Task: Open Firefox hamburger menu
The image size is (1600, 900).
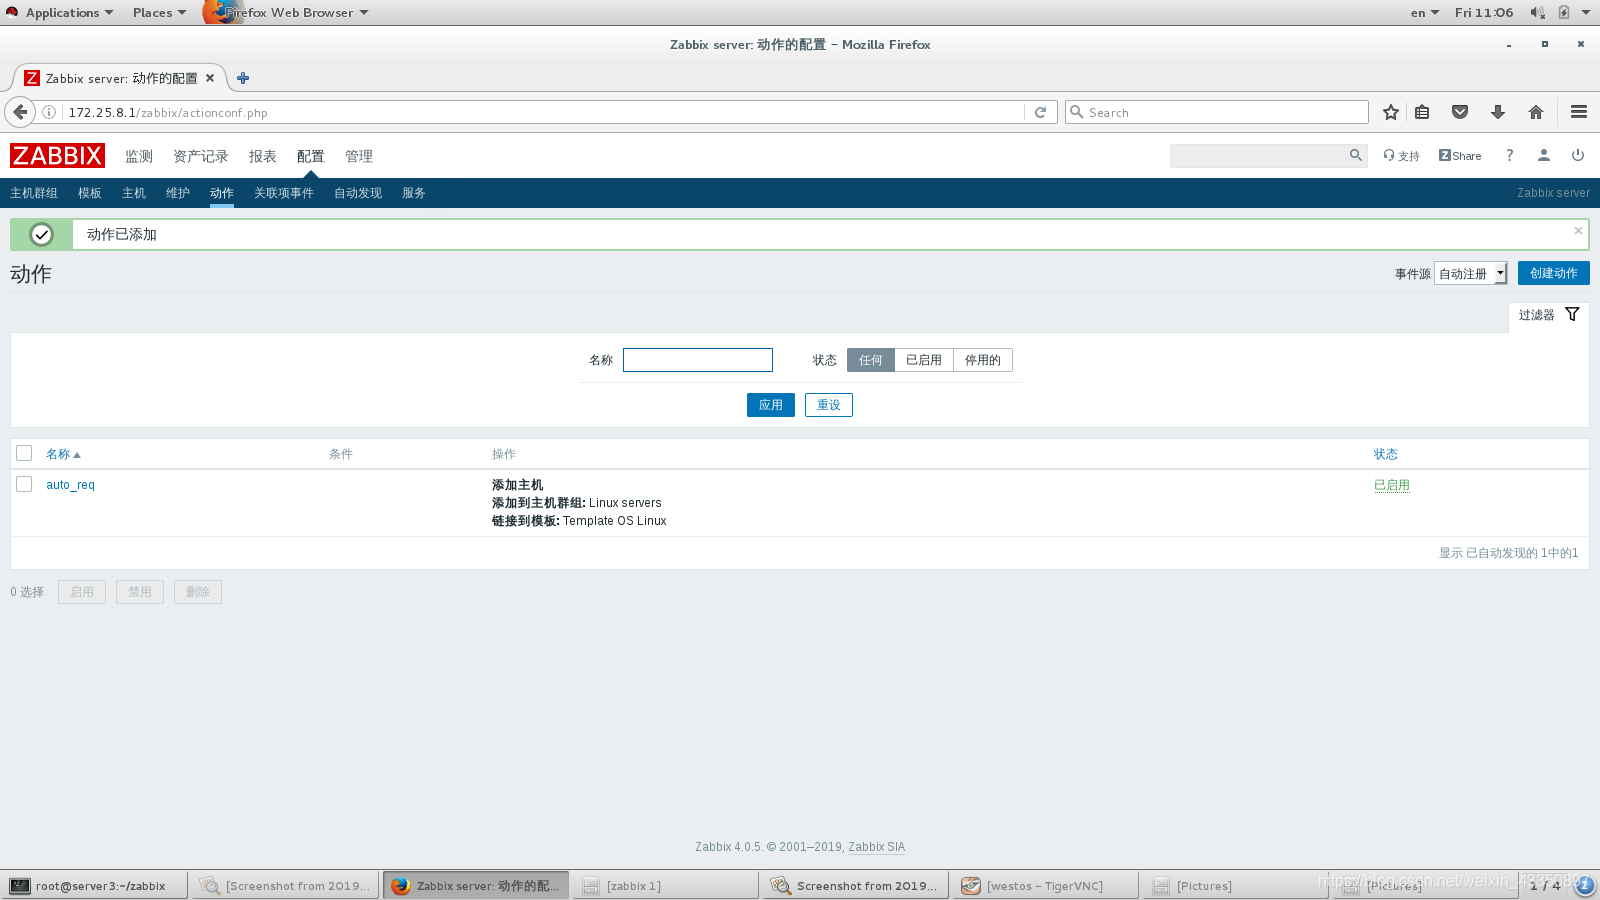Action: coord(1579,112)
